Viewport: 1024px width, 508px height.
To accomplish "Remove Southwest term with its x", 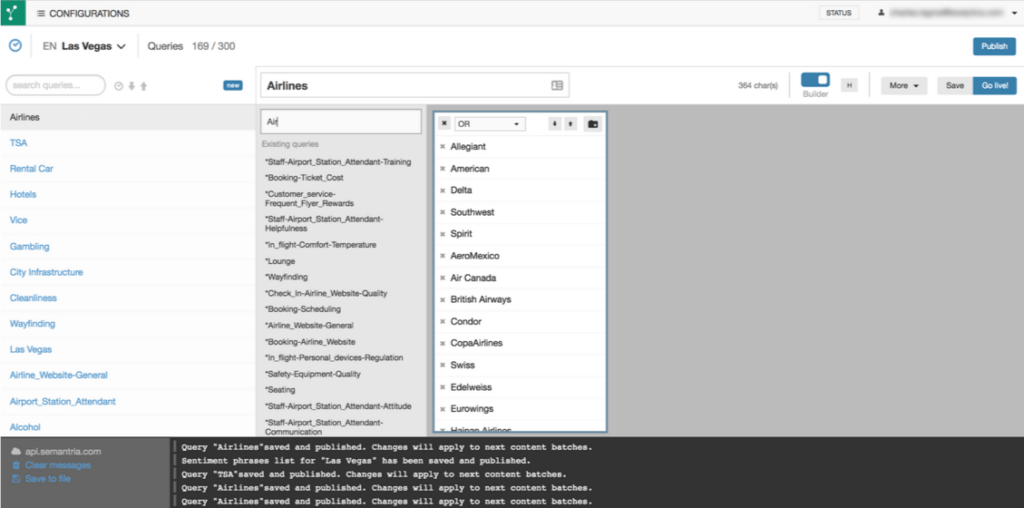I will point(443,212).
